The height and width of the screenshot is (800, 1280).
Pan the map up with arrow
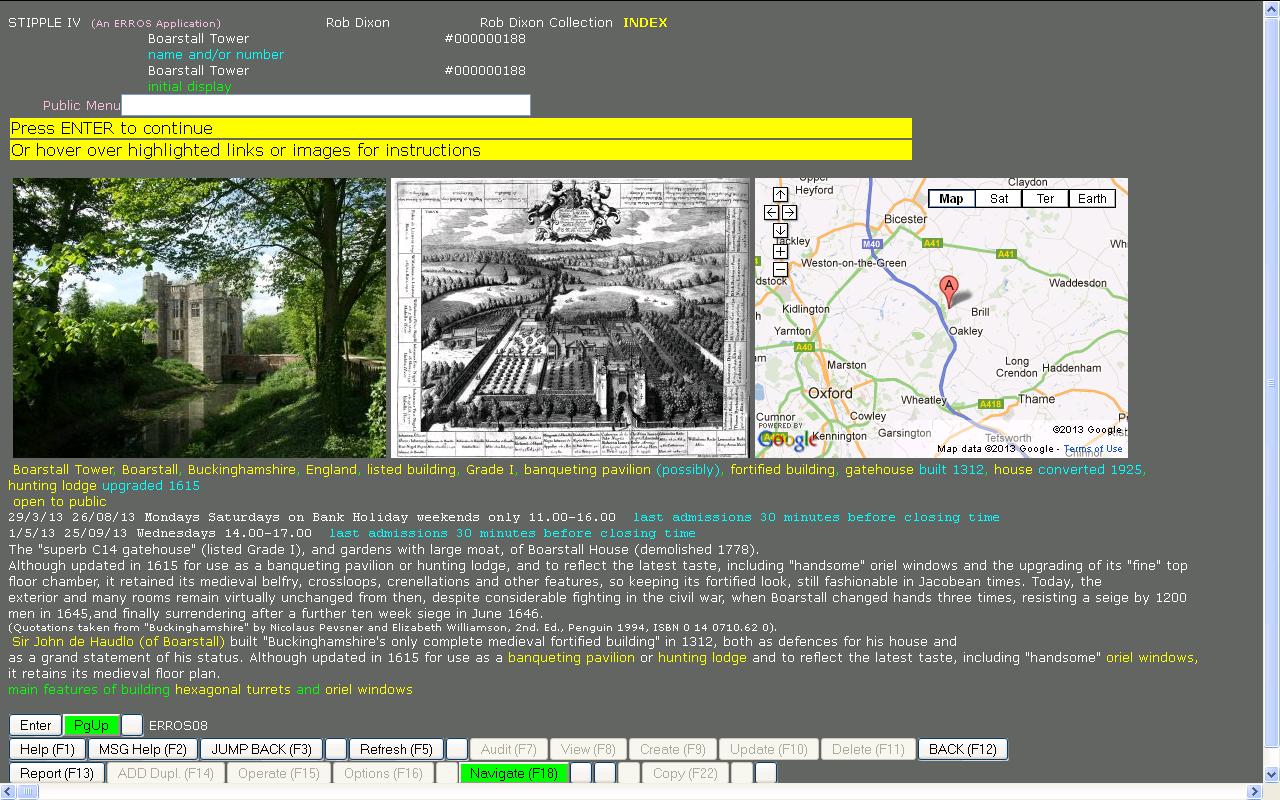[780, 194]
